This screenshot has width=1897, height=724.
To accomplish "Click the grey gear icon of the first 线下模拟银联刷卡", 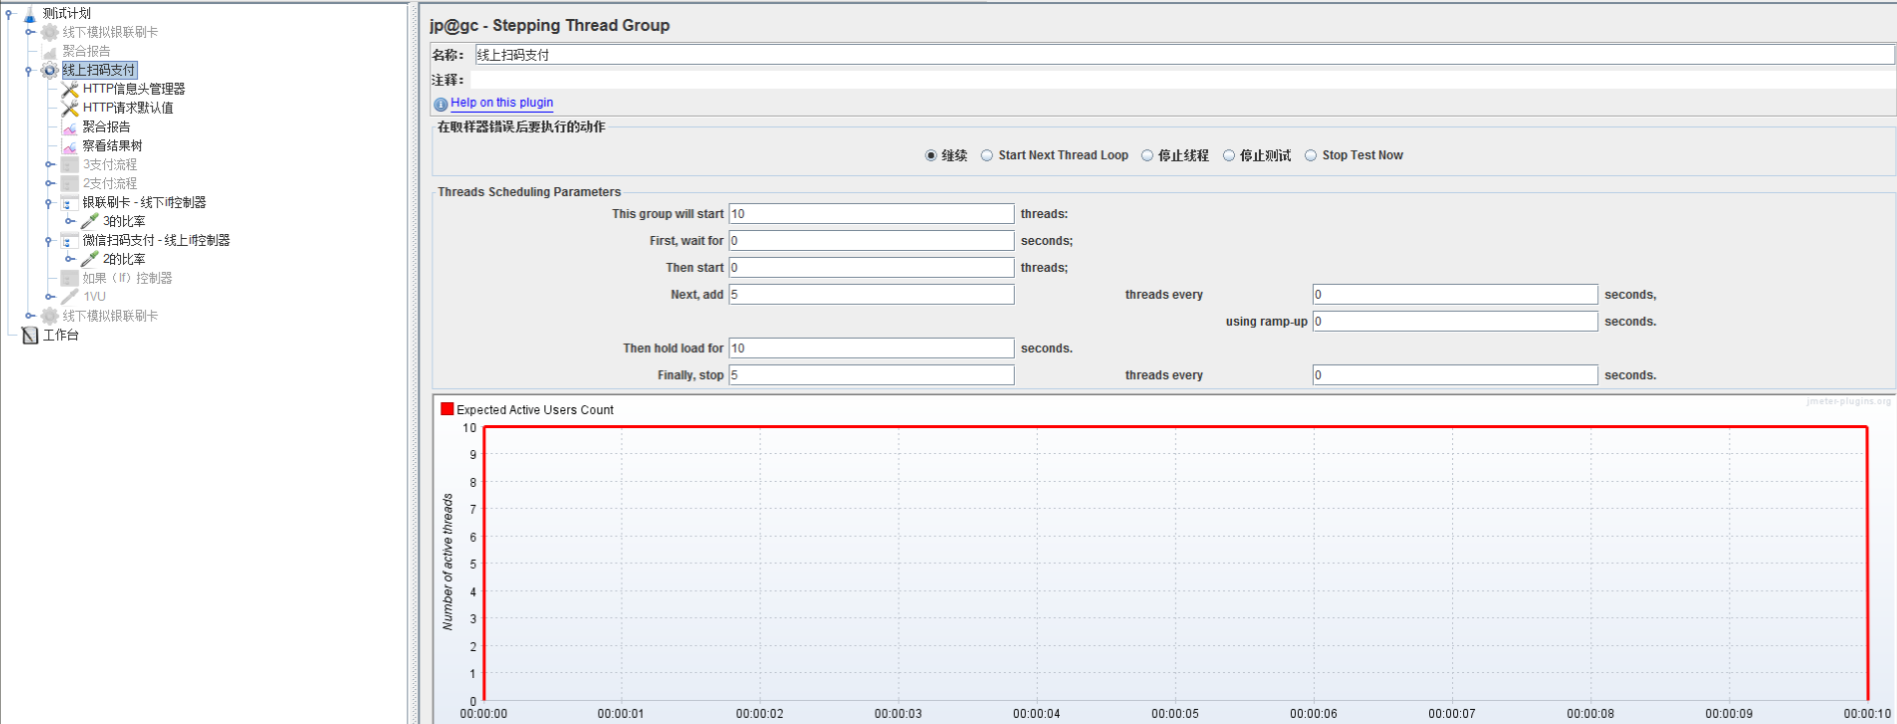I will (x=49, y=32).
